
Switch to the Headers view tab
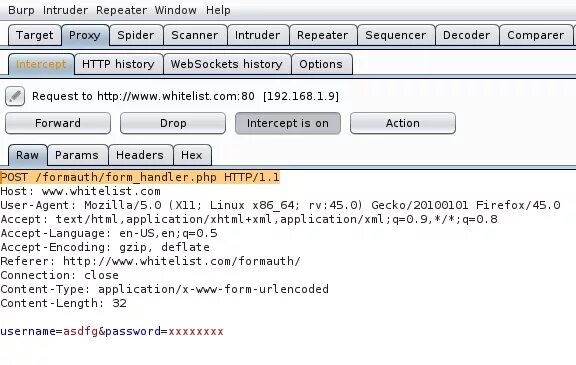point(140,155)
